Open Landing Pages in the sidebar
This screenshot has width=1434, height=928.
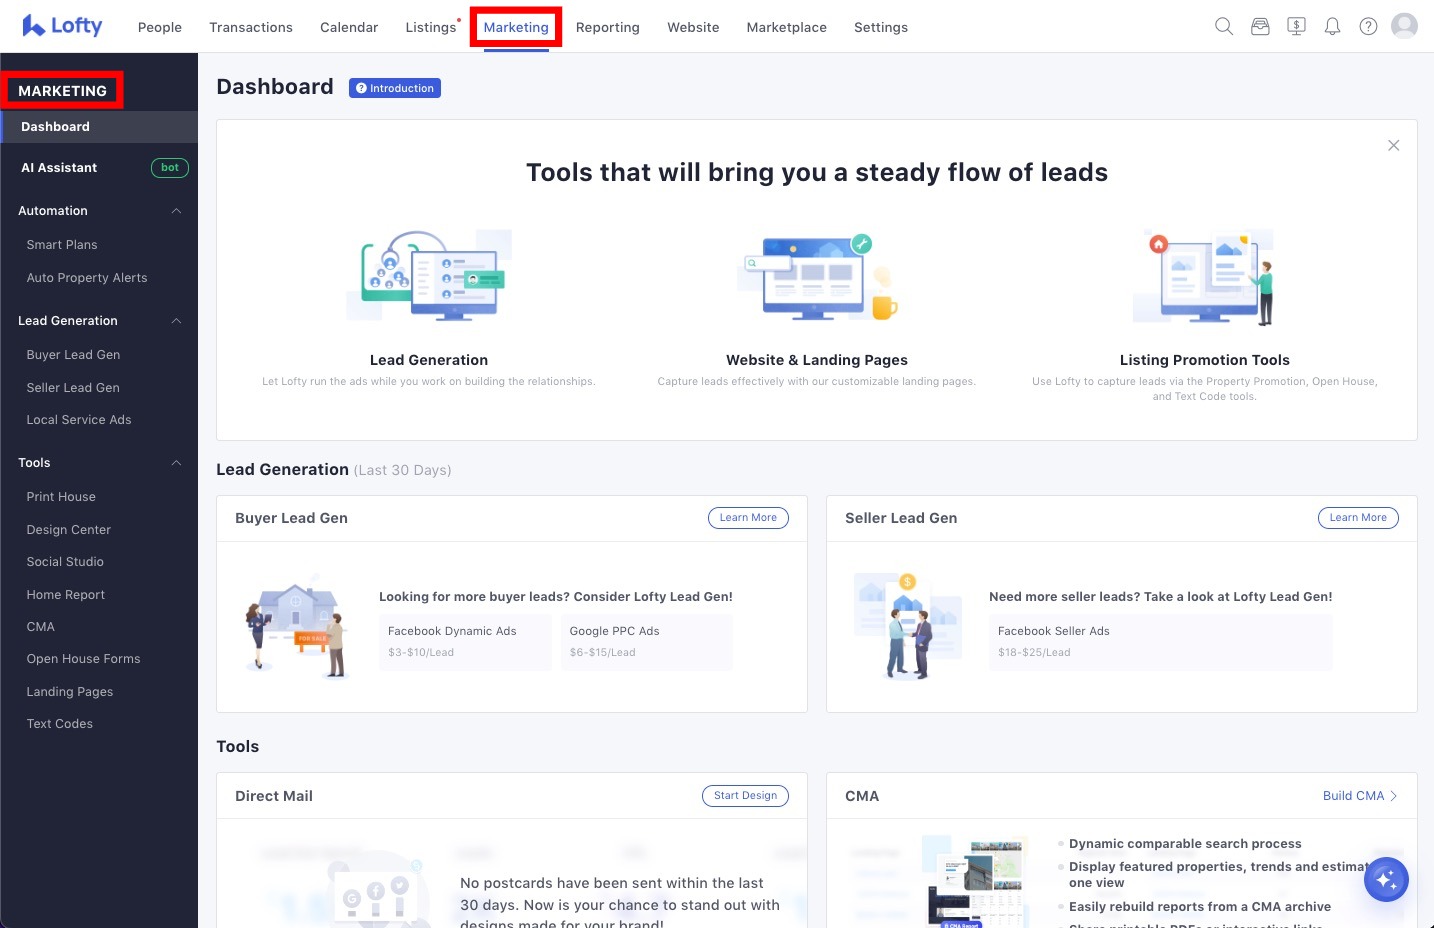[70, 692]
